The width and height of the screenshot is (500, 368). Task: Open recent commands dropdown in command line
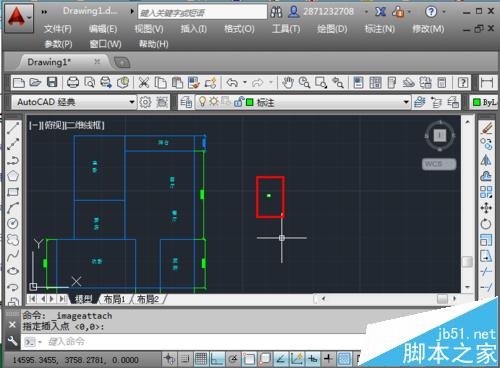pos(33,342)
